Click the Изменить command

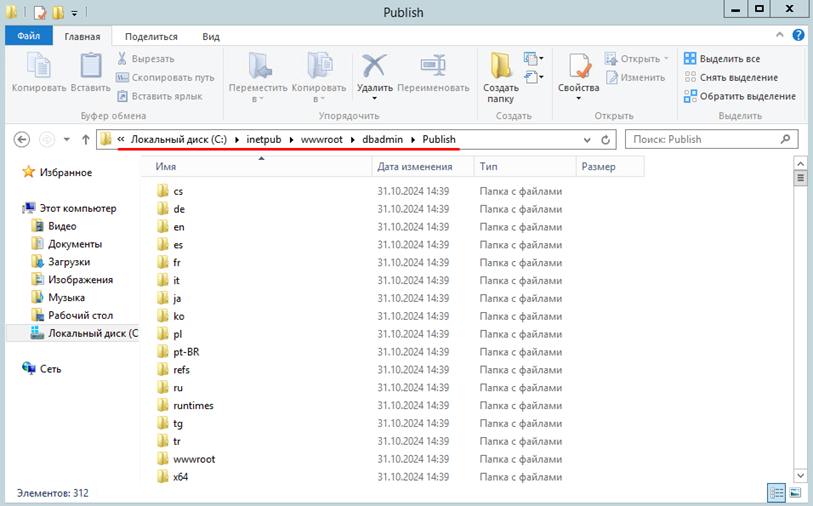click(x=636, y=77)
